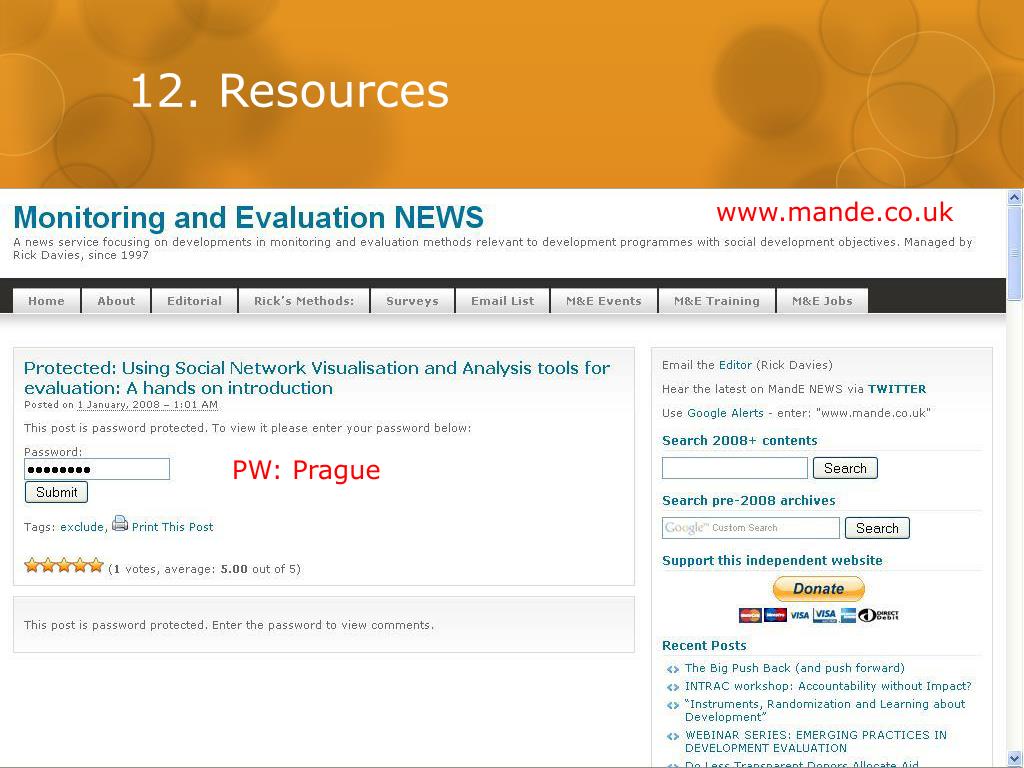Click bullet icon beside The Big Push Back
This screenshot has width=1024, height=768.
tap(673, 669)
